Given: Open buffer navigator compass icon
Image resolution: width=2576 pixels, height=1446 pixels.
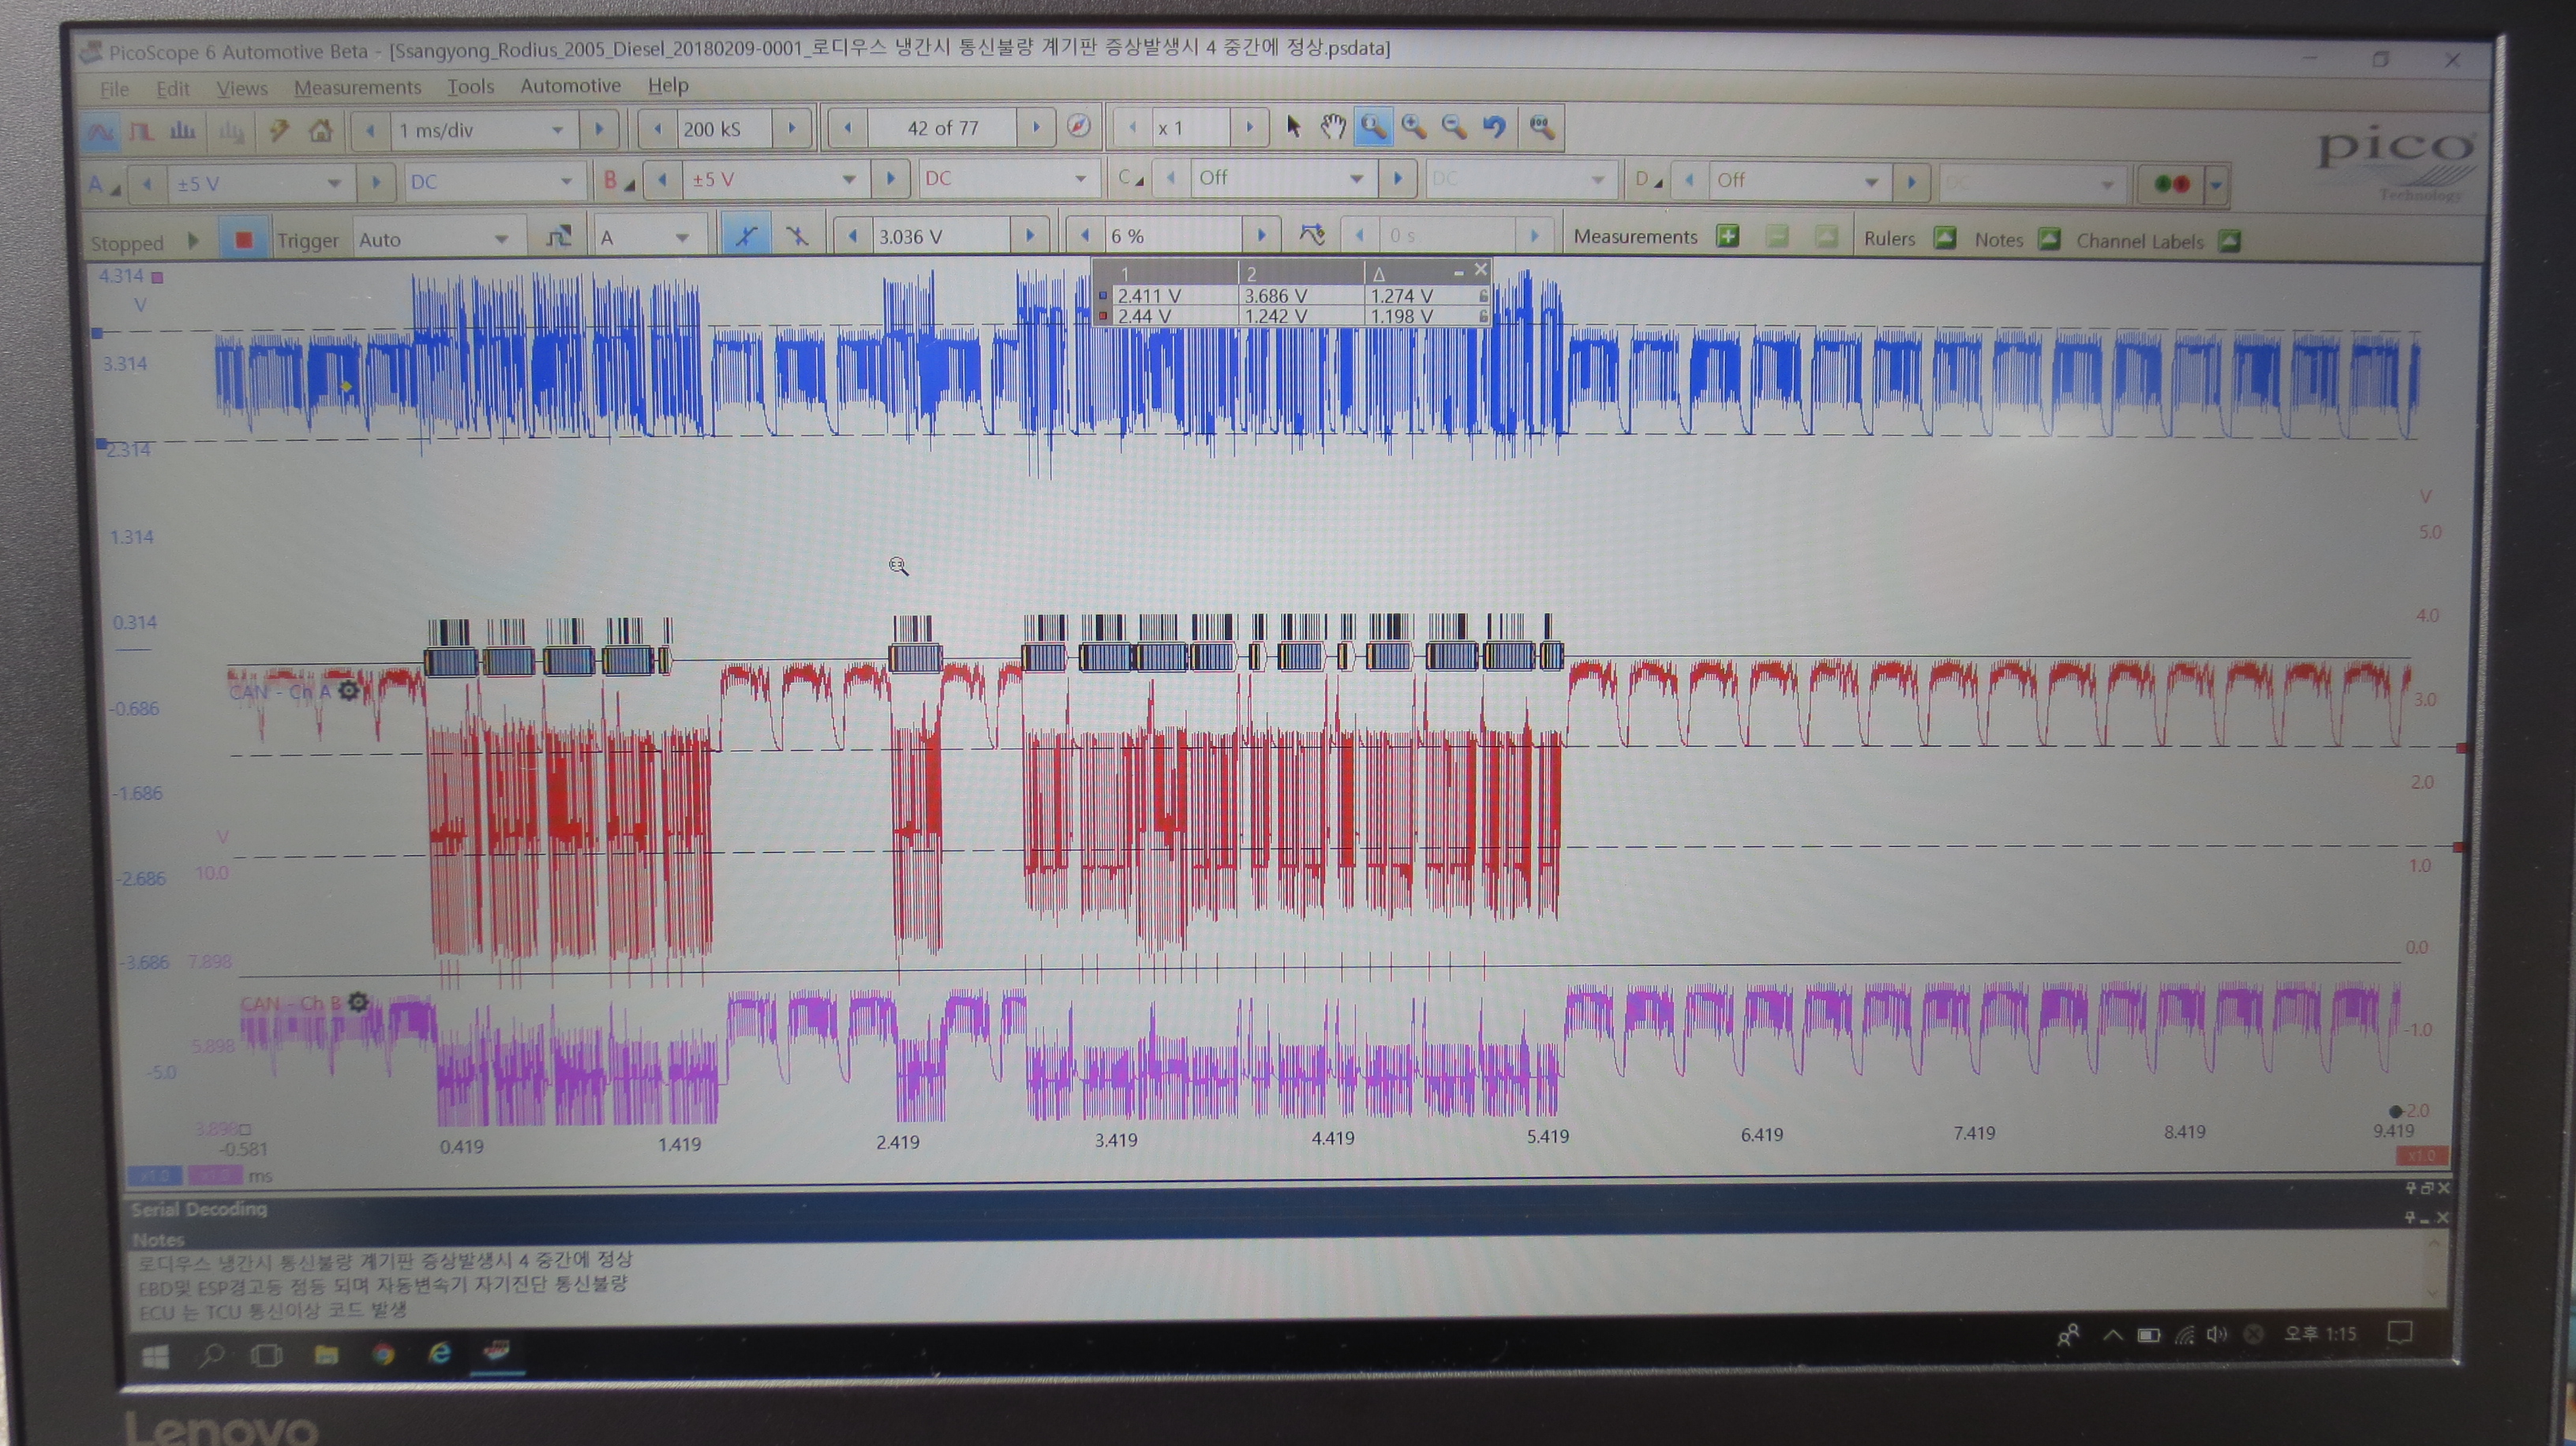Looking at the screenshot, I should [1078, 127].
